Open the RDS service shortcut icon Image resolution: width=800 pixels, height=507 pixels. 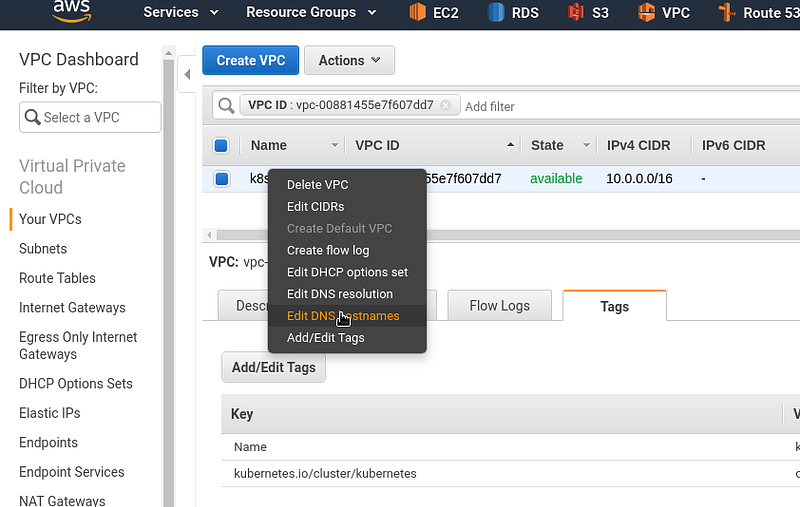coord(495,12)
